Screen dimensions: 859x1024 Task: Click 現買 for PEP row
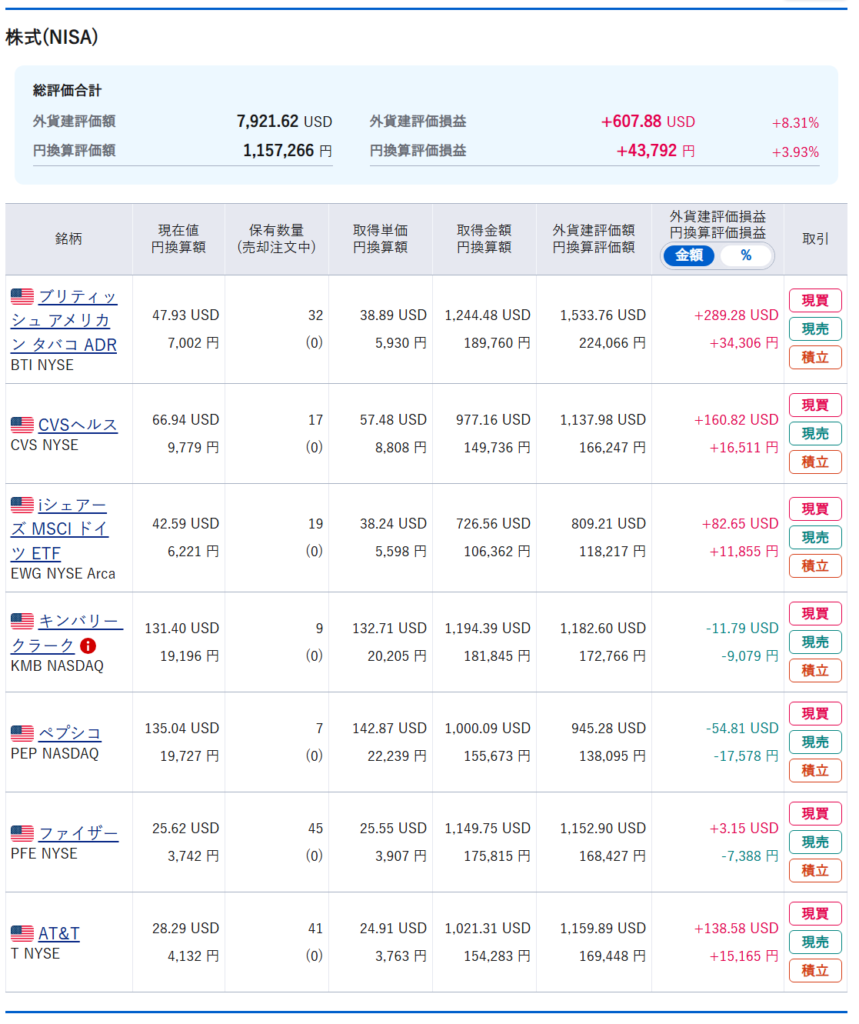point(815,714)
